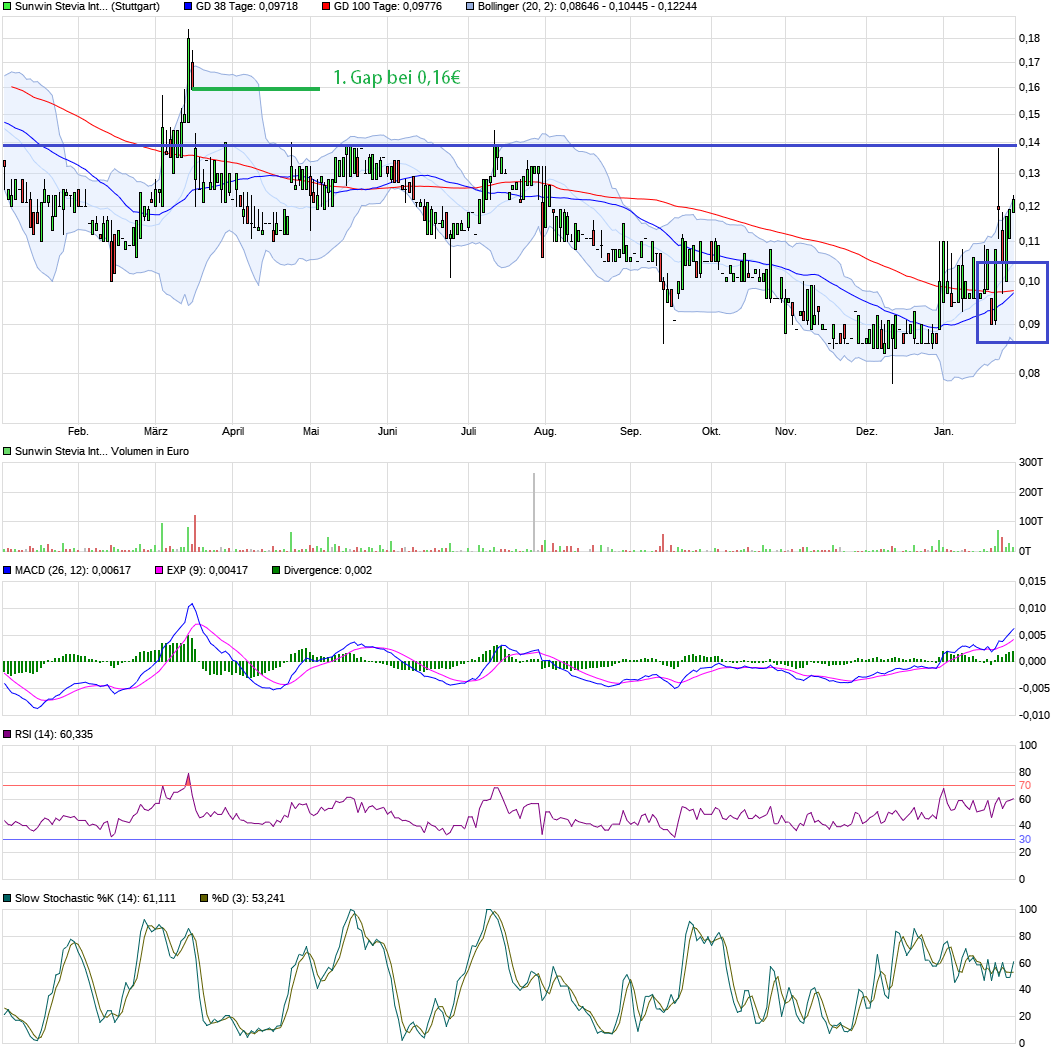Image resolution: width=1057 pixels, height=1054 pixels.
Task: Click the 300T volume axis value
Action: click(x=1031, y=462)
